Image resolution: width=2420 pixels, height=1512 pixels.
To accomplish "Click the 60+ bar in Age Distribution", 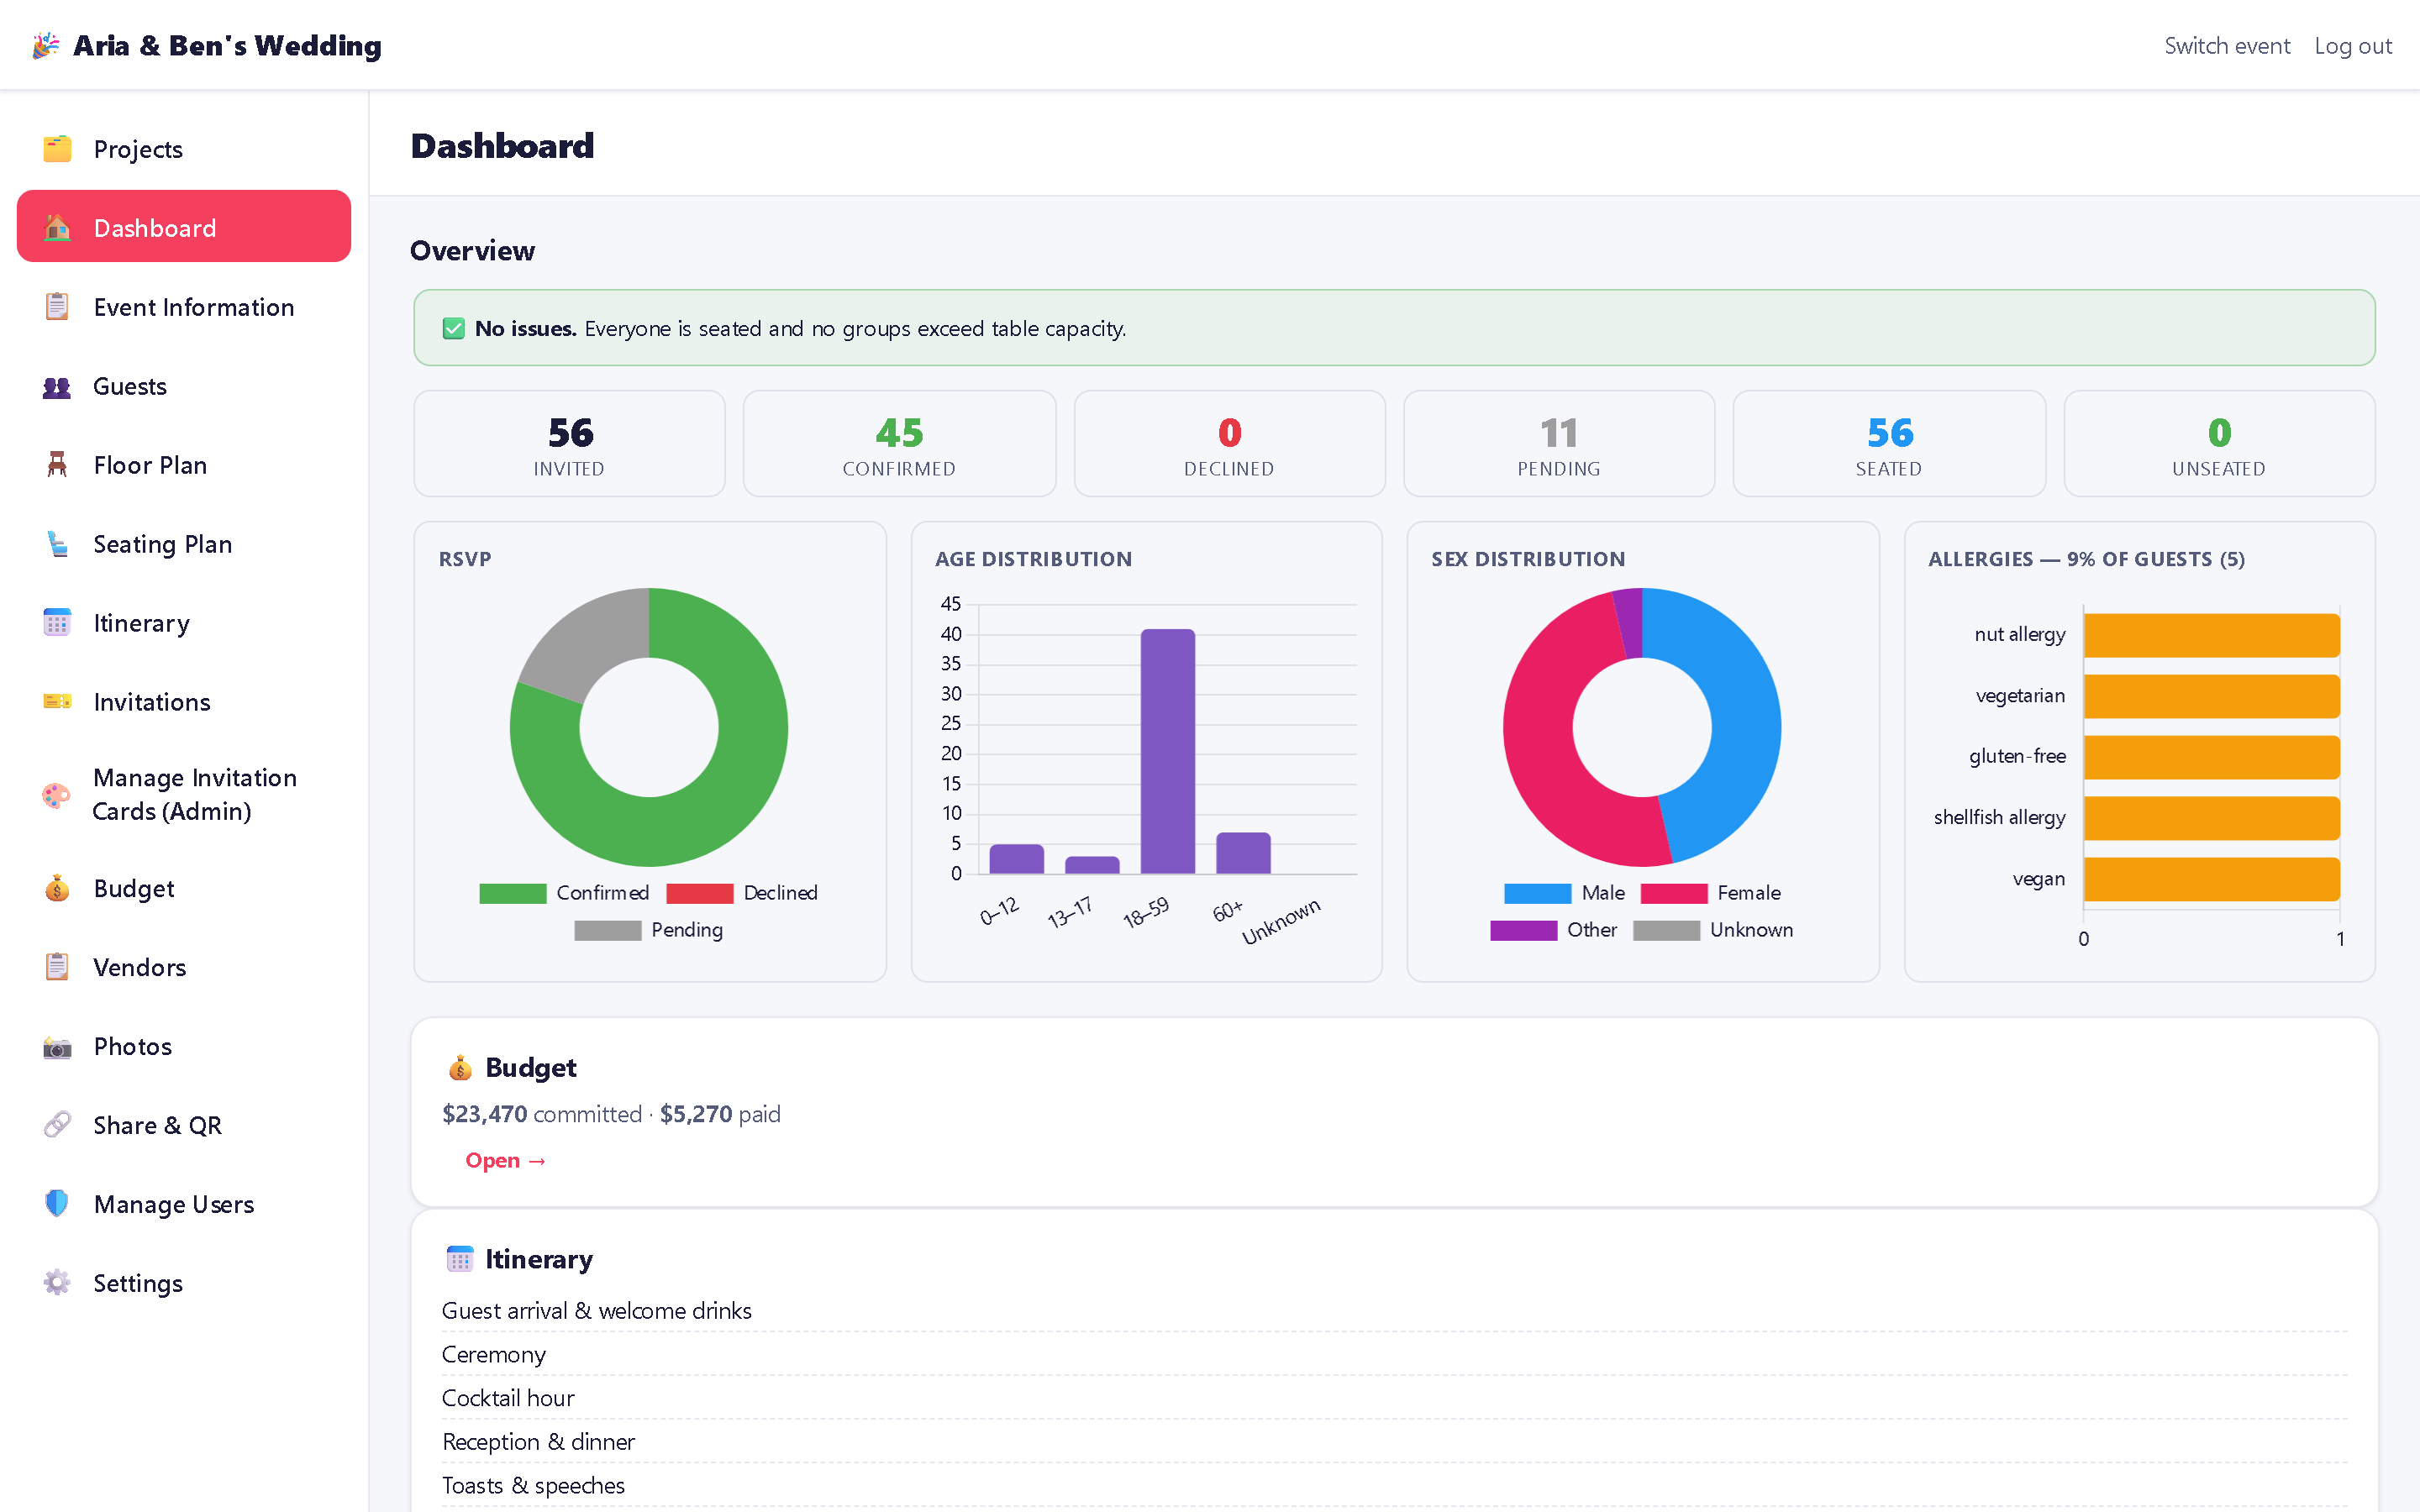I will (1243, 853).
